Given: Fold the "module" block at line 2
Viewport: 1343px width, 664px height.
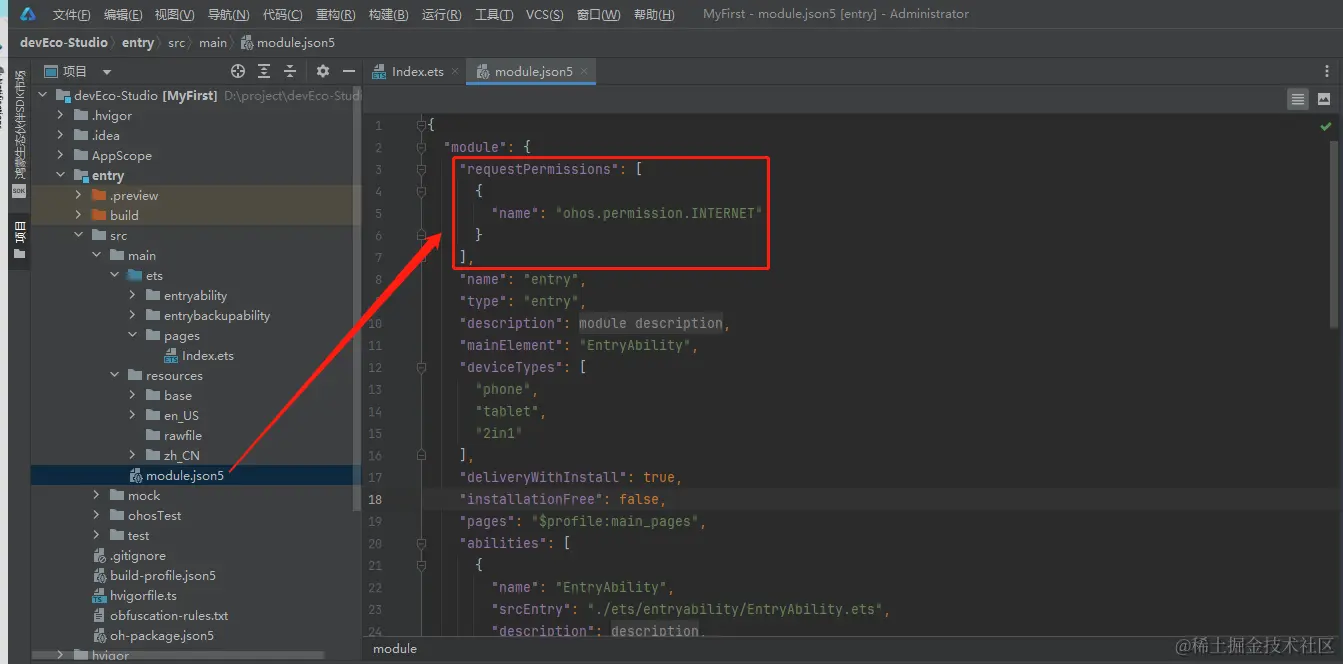Looking at the screenshot, I should pyautogui.click(x=422, y=147).
